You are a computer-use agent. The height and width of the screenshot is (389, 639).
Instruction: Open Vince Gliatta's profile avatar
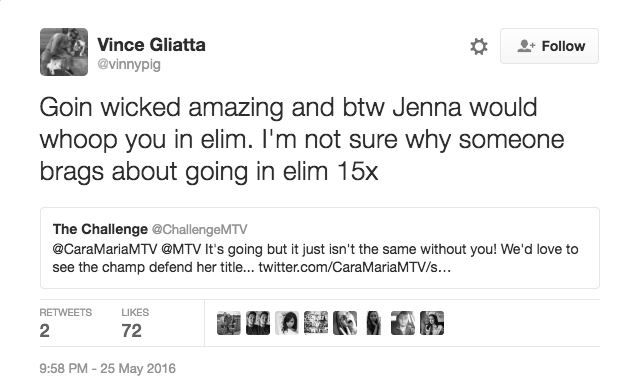tap(64, 52)
